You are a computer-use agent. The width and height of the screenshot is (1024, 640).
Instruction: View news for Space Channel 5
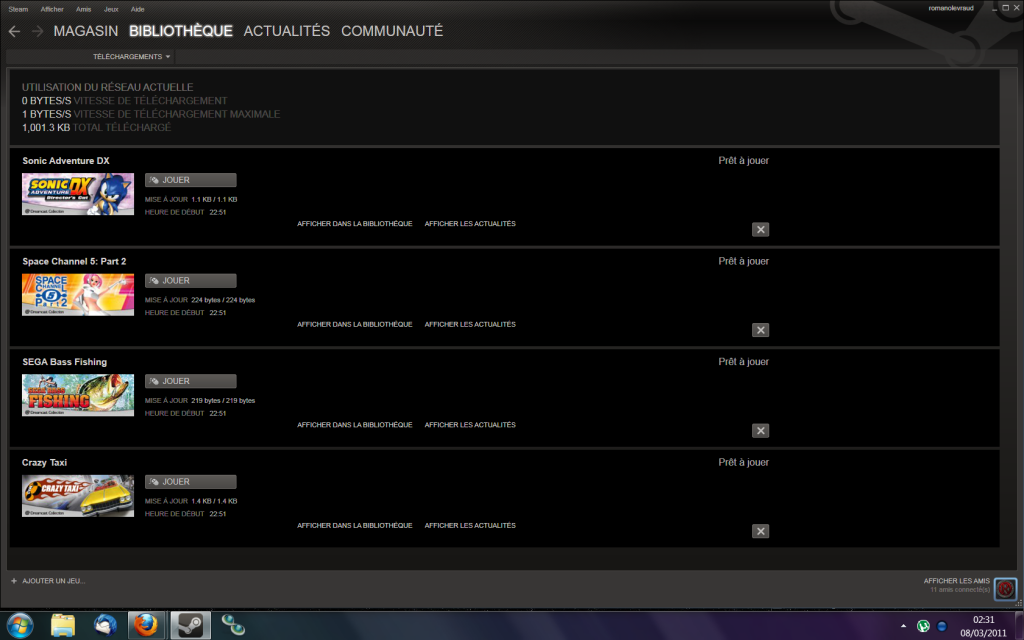coord(470,324)
